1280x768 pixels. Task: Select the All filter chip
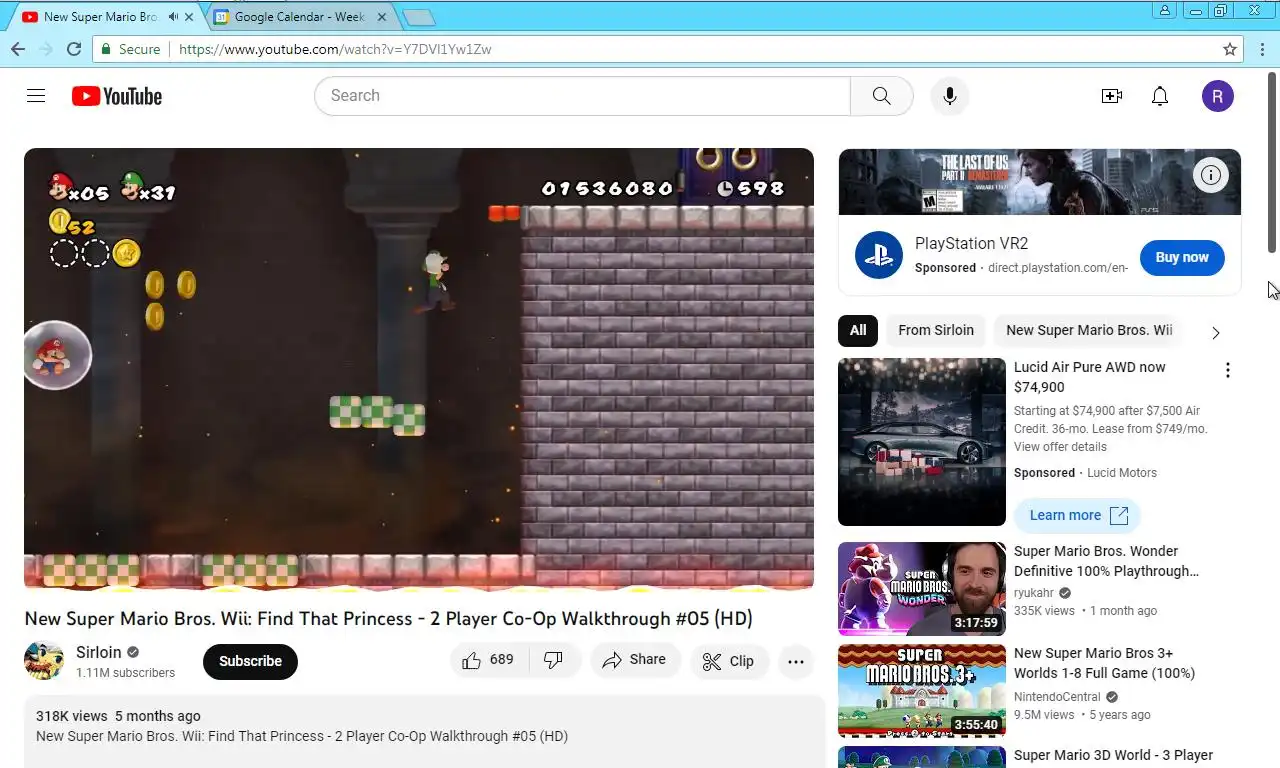tap(858, 330)
